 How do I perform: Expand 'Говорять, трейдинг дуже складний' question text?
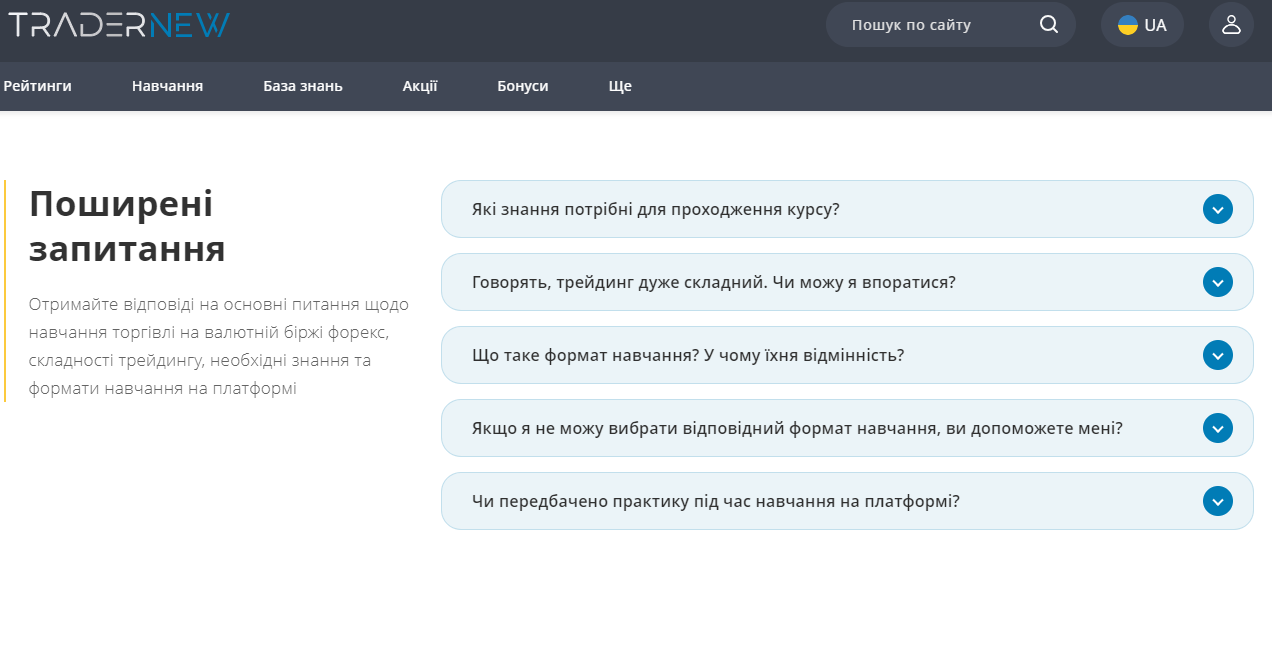tap(713, 282)
